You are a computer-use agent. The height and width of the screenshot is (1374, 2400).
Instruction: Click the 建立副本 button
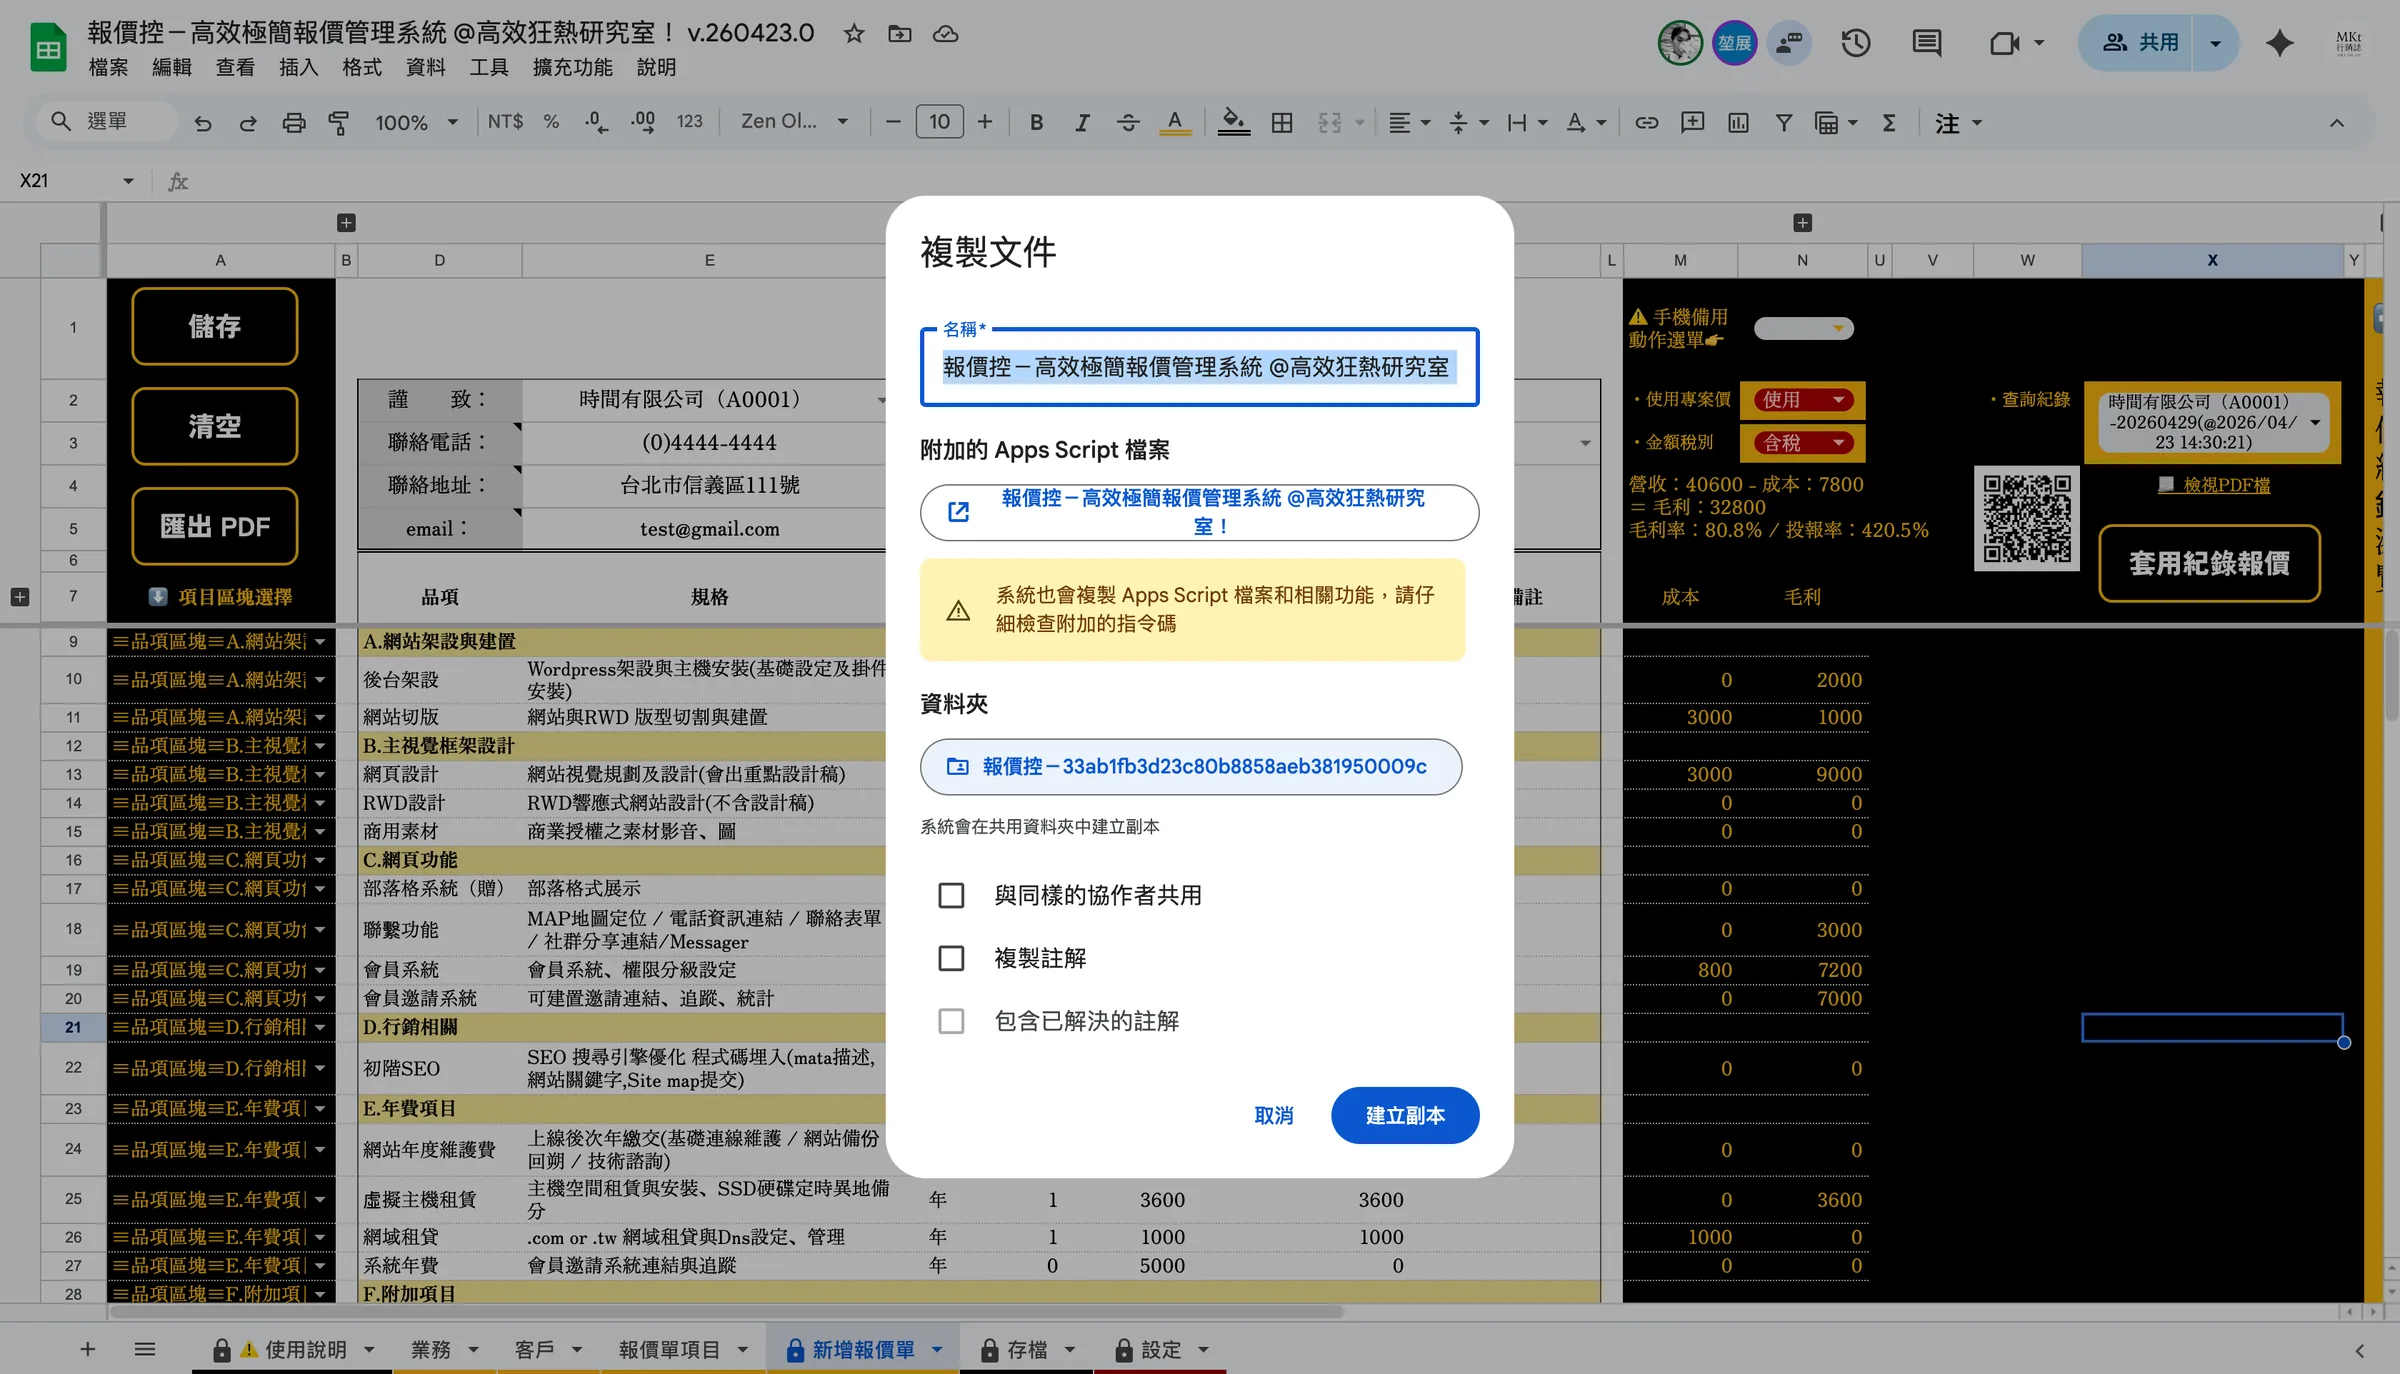coord(1405,1115)
